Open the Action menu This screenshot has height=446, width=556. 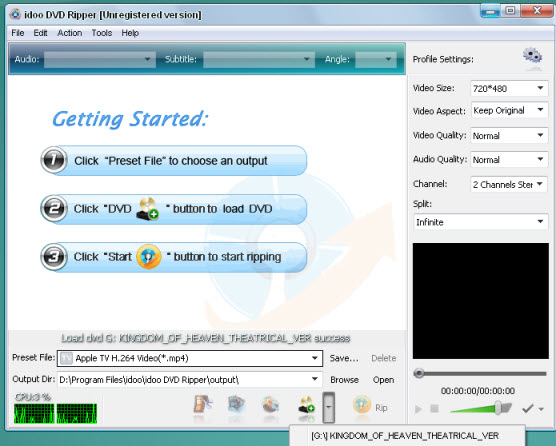pos(70,33)
